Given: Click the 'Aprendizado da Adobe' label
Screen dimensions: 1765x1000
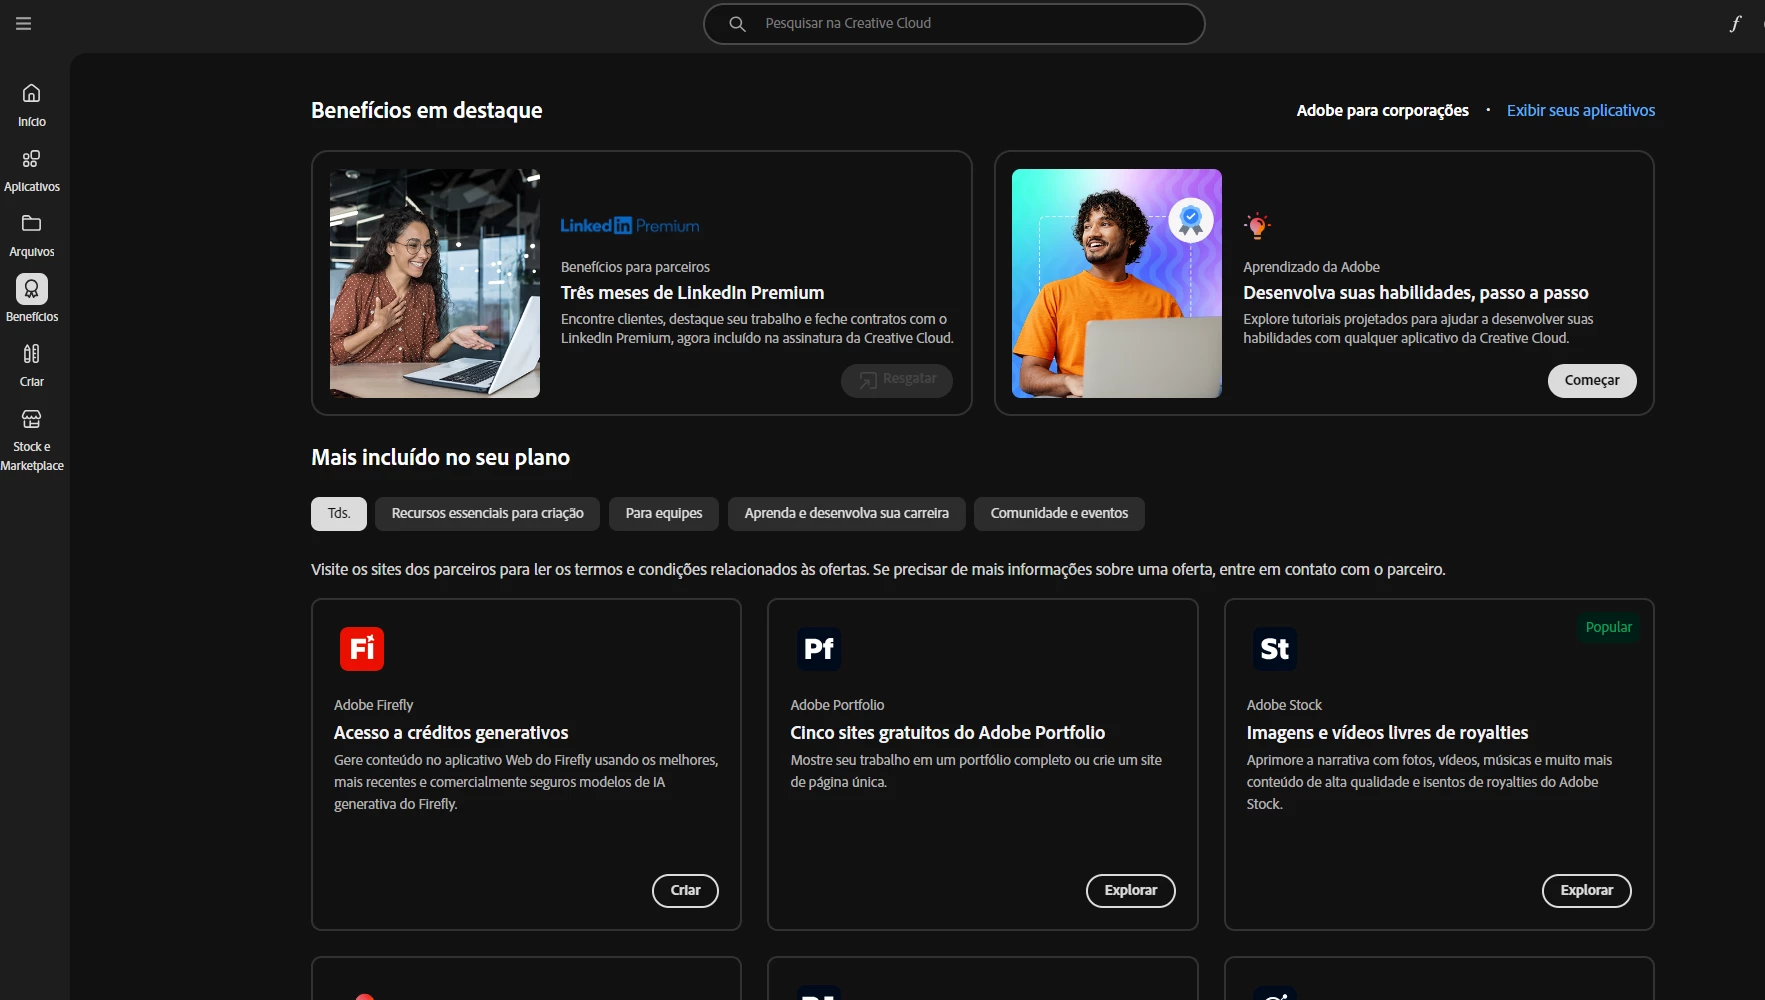Looking at the screenshot, I should (x=1311, y=267).
